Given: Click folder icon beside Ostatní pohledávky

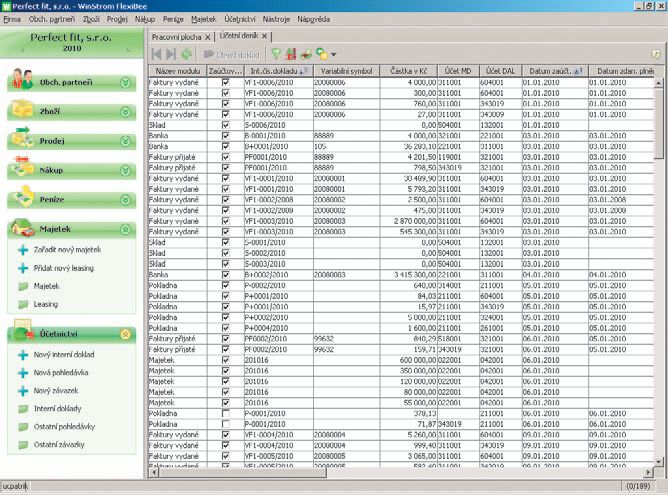Looking at the screenshot, I should pos(23,427).
